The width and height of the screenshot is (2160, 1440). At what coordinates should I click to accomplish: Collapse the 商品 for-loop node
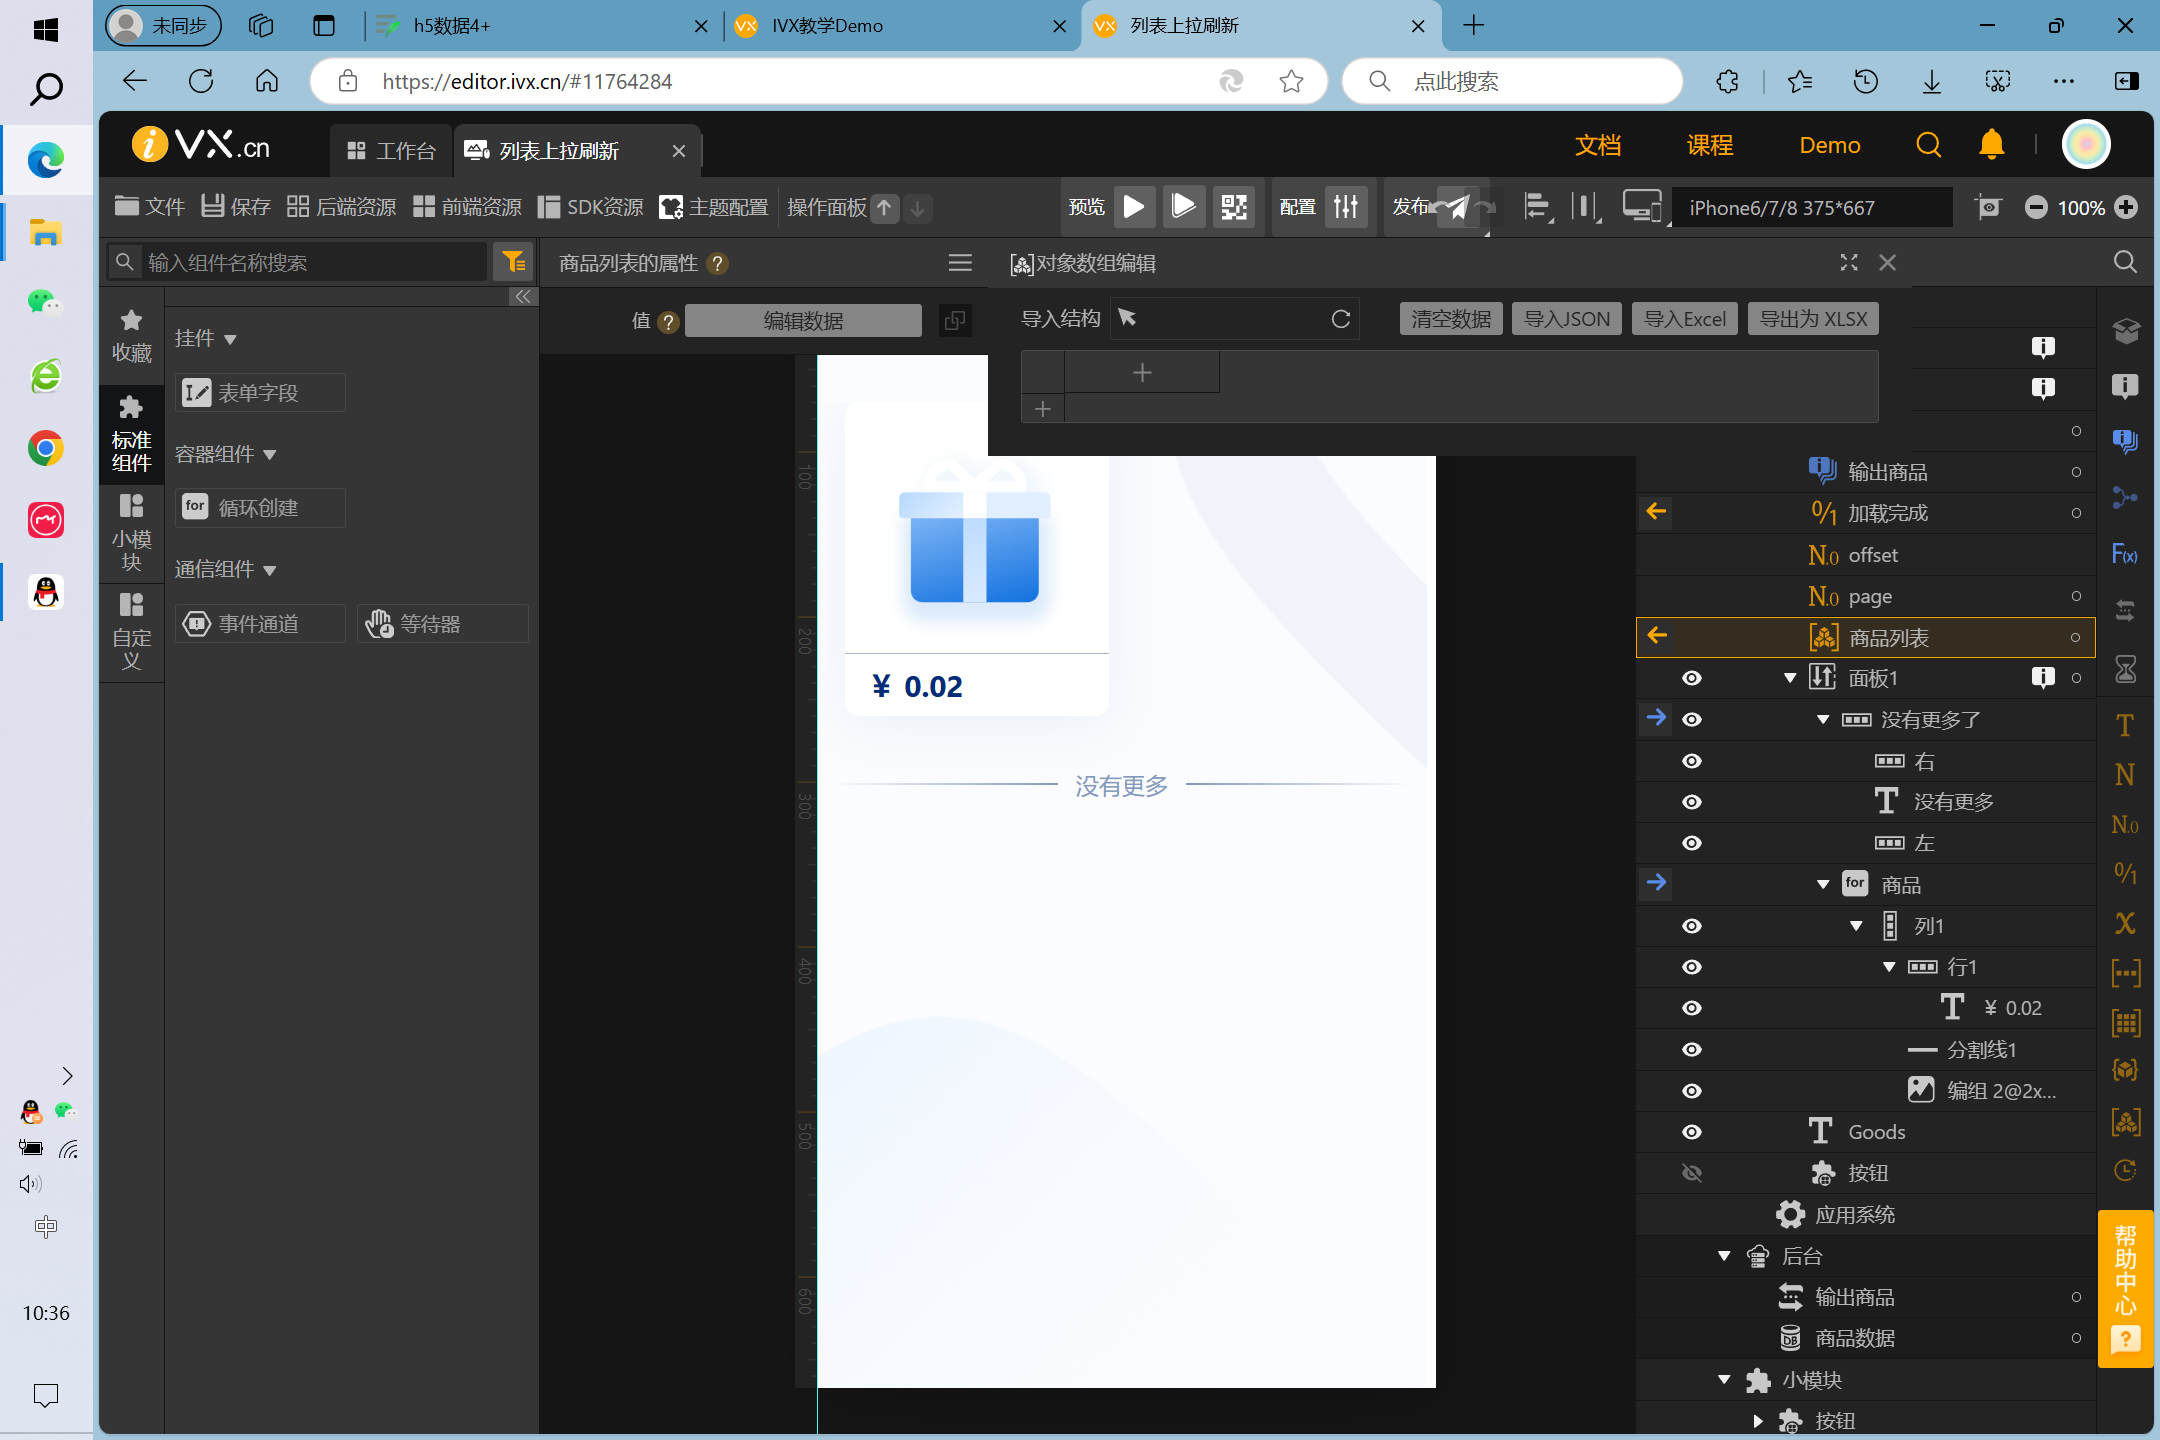pyautogui.click(x=1823, y=884)
